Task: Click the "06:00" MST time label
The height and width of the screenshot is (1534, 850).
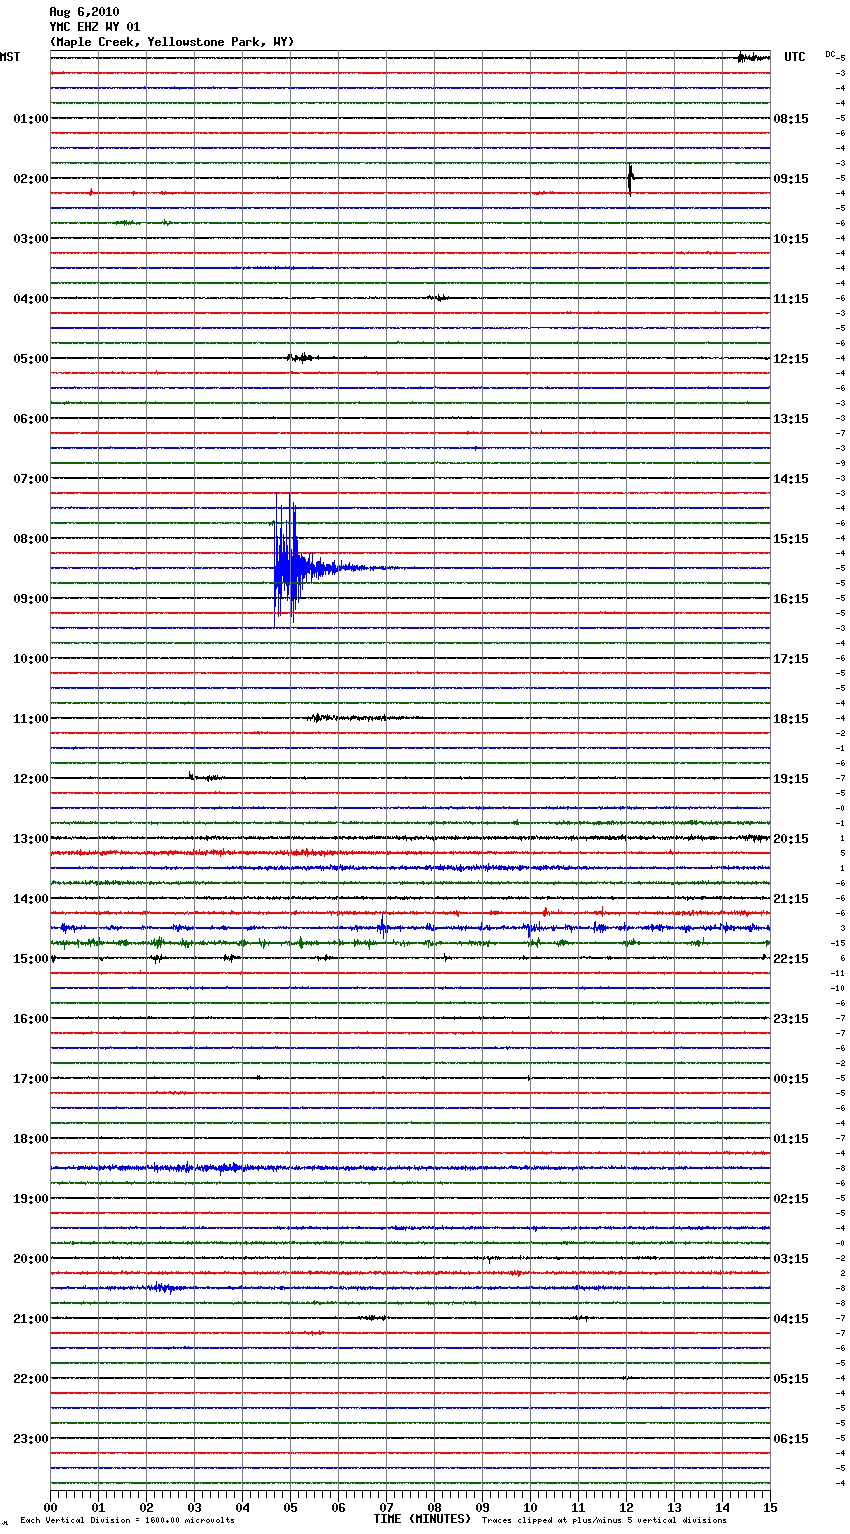Action: tap(31, 419)
